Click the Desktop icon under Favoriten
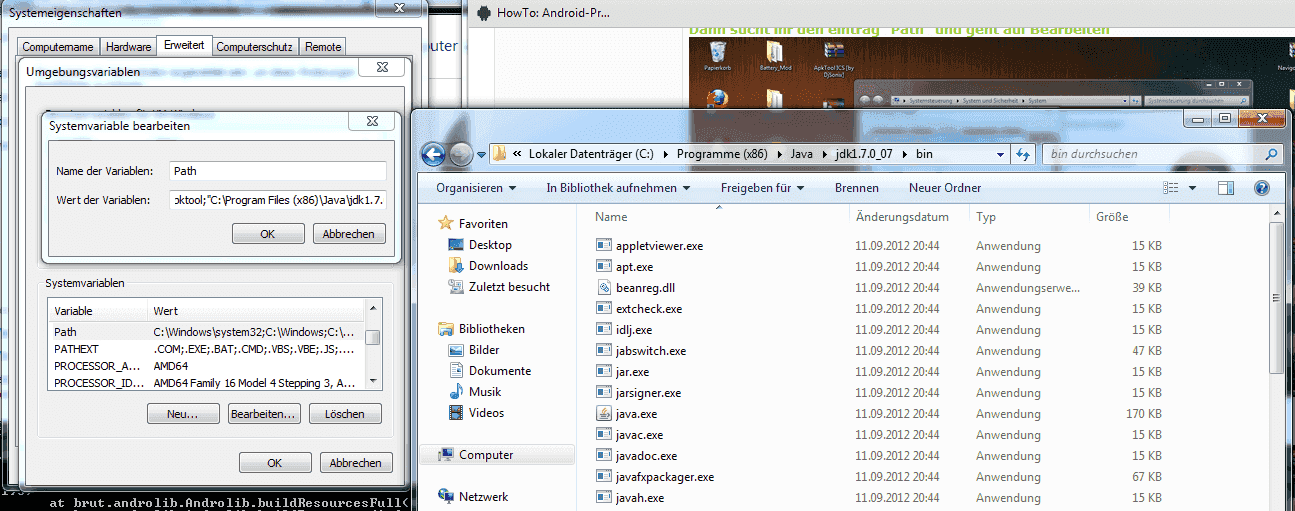The height and width of the screenshot is (511, 1295). click(456, 245)
